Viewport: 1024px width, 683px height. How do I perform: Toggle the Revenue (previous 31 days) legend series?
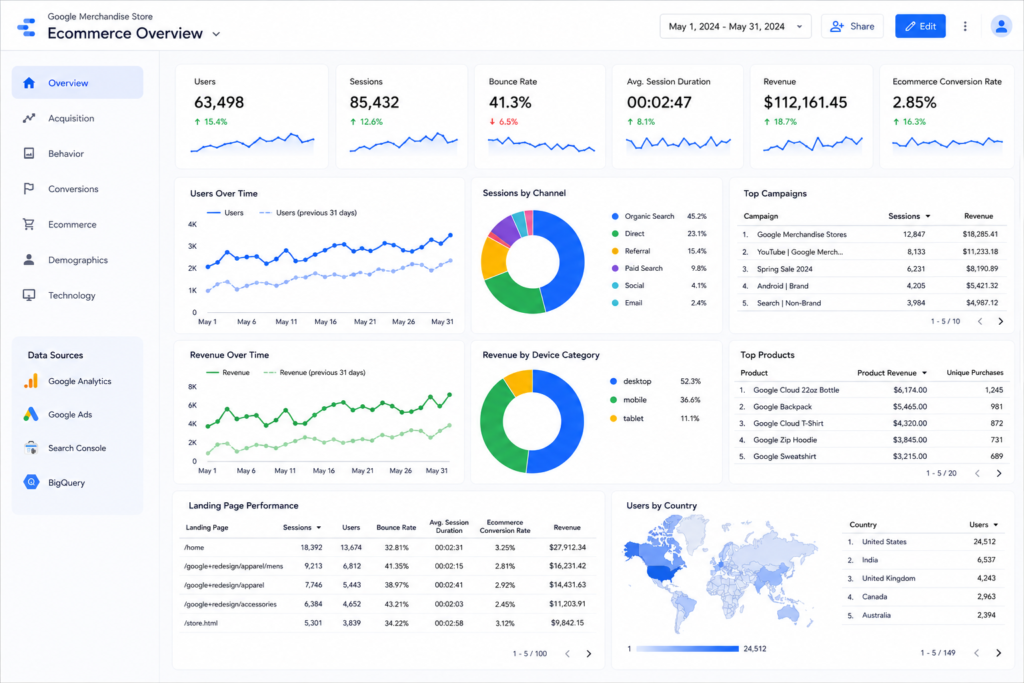coord(315,373)
